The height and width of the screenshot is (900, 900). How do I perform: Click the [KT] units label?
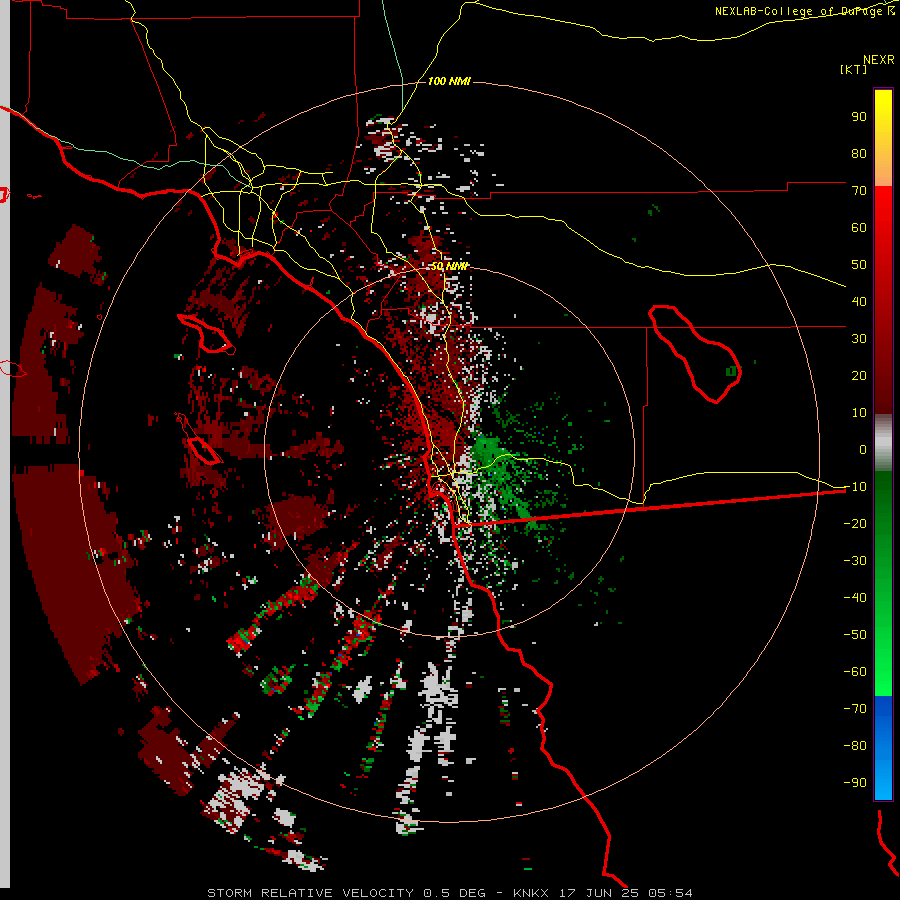[853, 69]
